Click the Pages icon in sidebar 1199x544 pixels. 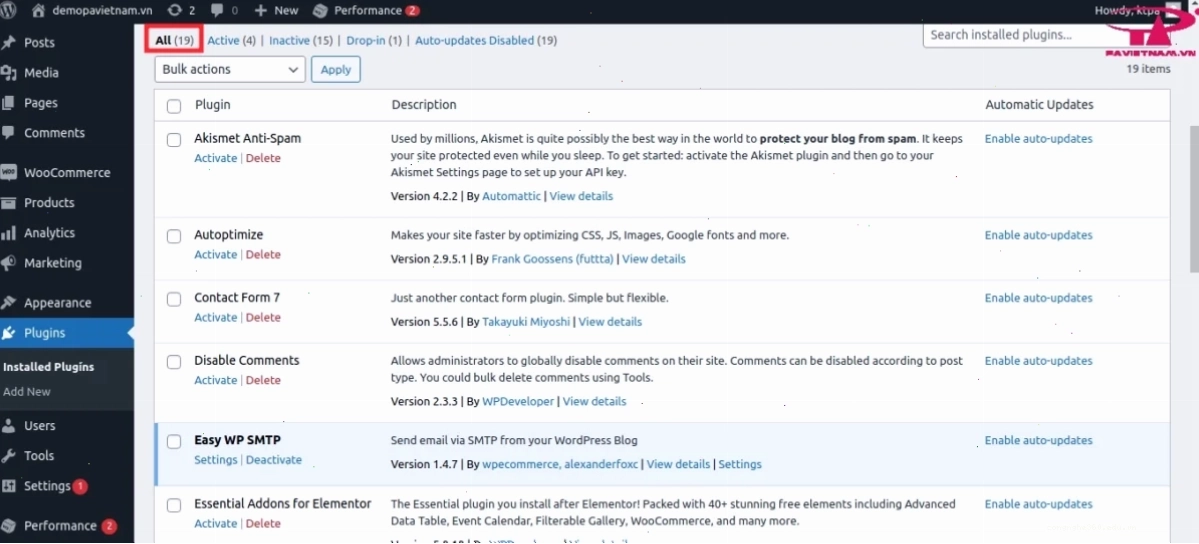(9, 103)
